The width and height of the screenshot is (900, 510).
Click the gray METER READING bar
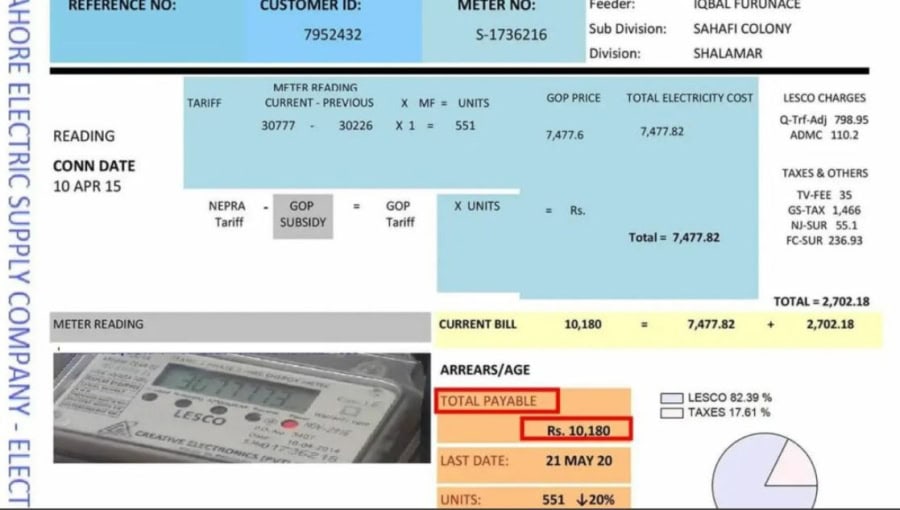[x=240, y=326]
